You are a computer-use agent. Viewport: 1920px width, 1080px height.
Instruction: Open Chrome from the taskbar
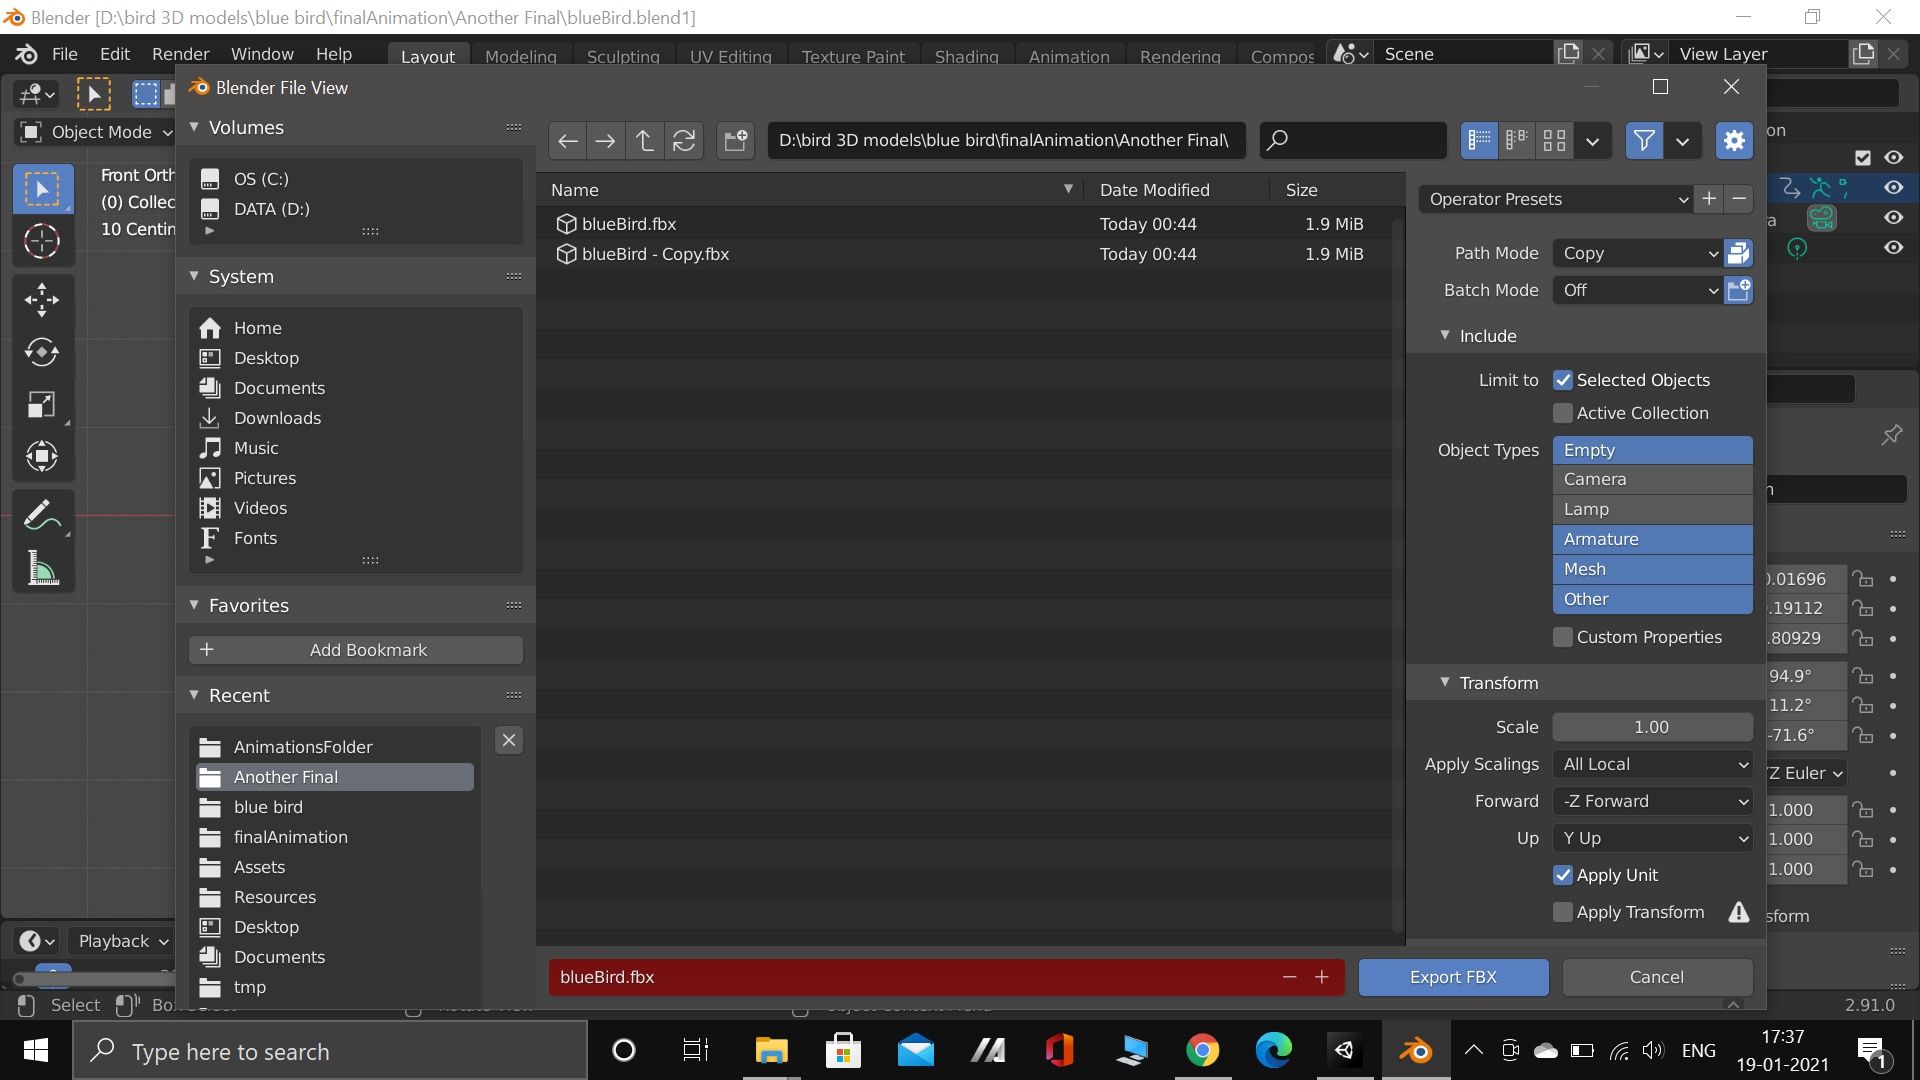(1202, 1051)
